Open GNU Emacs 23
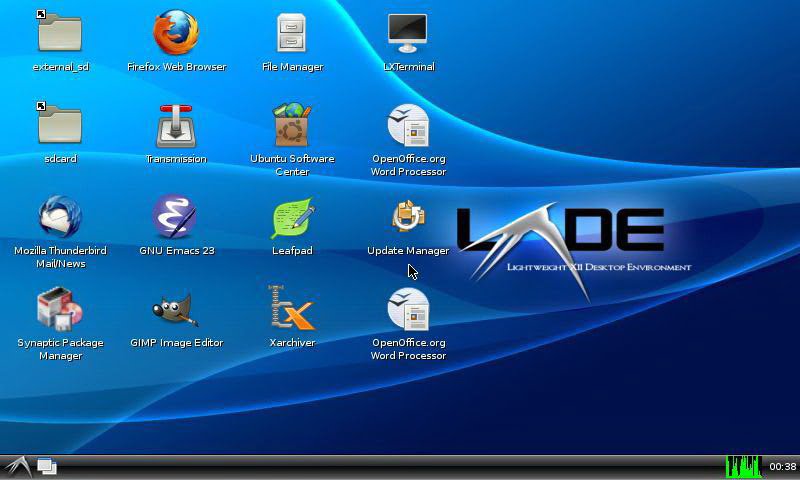Image resolution: width=800 pixels, height=480 pixels. 175,216
